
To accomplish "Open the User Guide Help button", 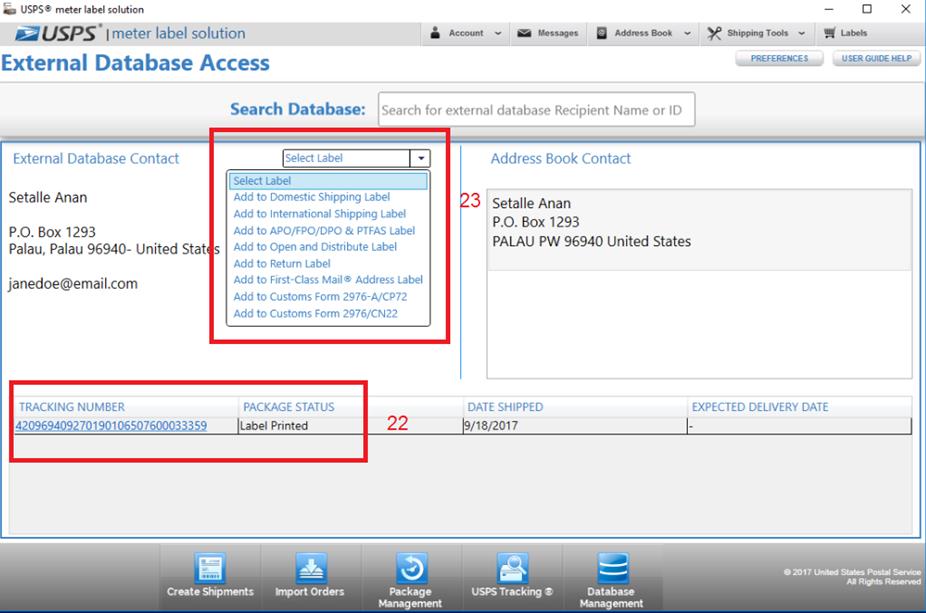I will (876, 58).
